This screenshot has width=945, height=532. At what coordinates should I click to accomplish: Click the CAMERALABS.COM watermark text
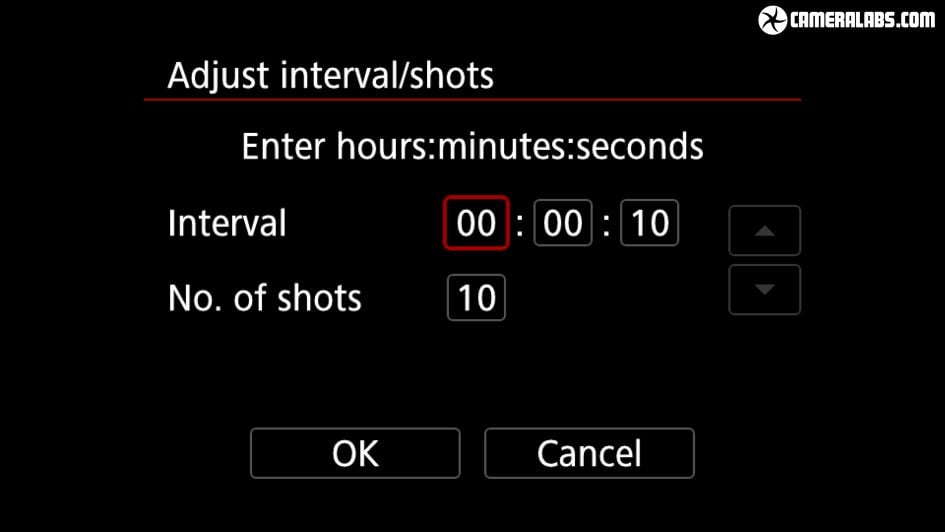click(863, 20)
